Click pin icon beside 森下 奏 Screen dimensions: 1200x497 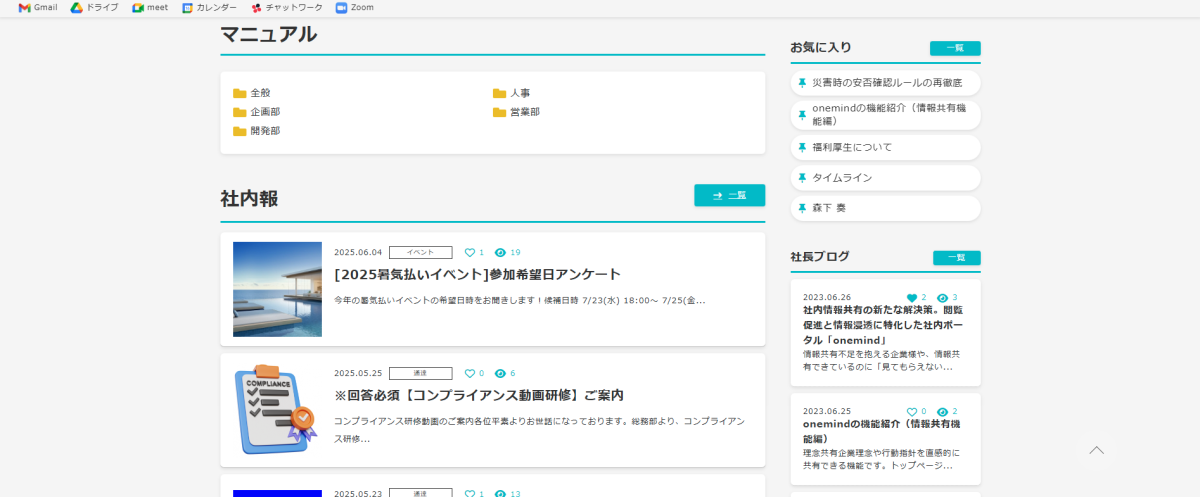[x=802, y=208]
